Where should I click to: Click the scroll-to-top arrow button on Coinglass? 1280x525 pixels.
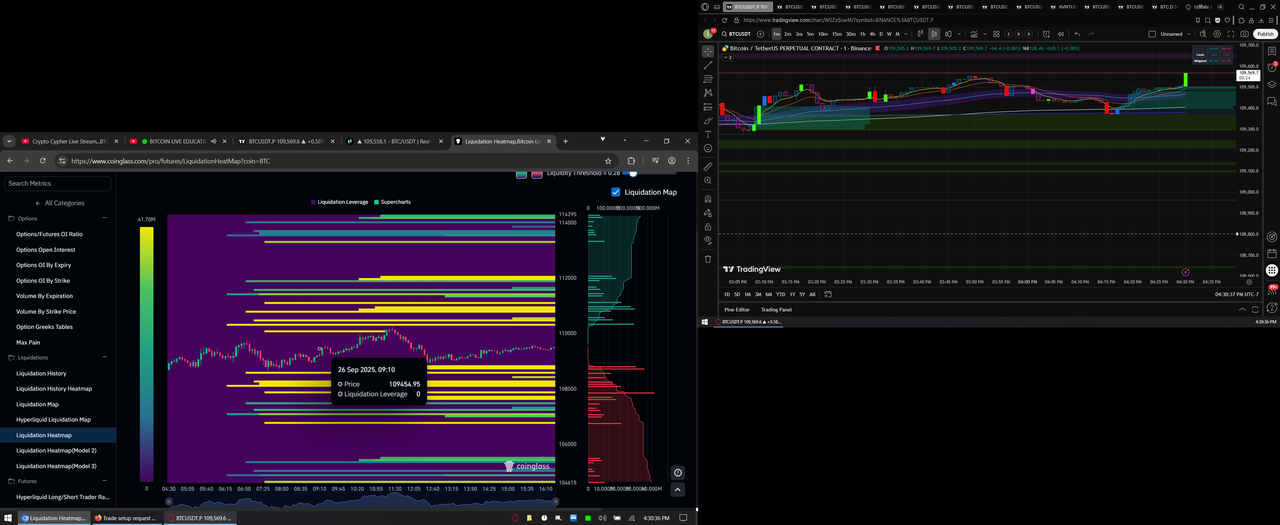tap(678, 490)
